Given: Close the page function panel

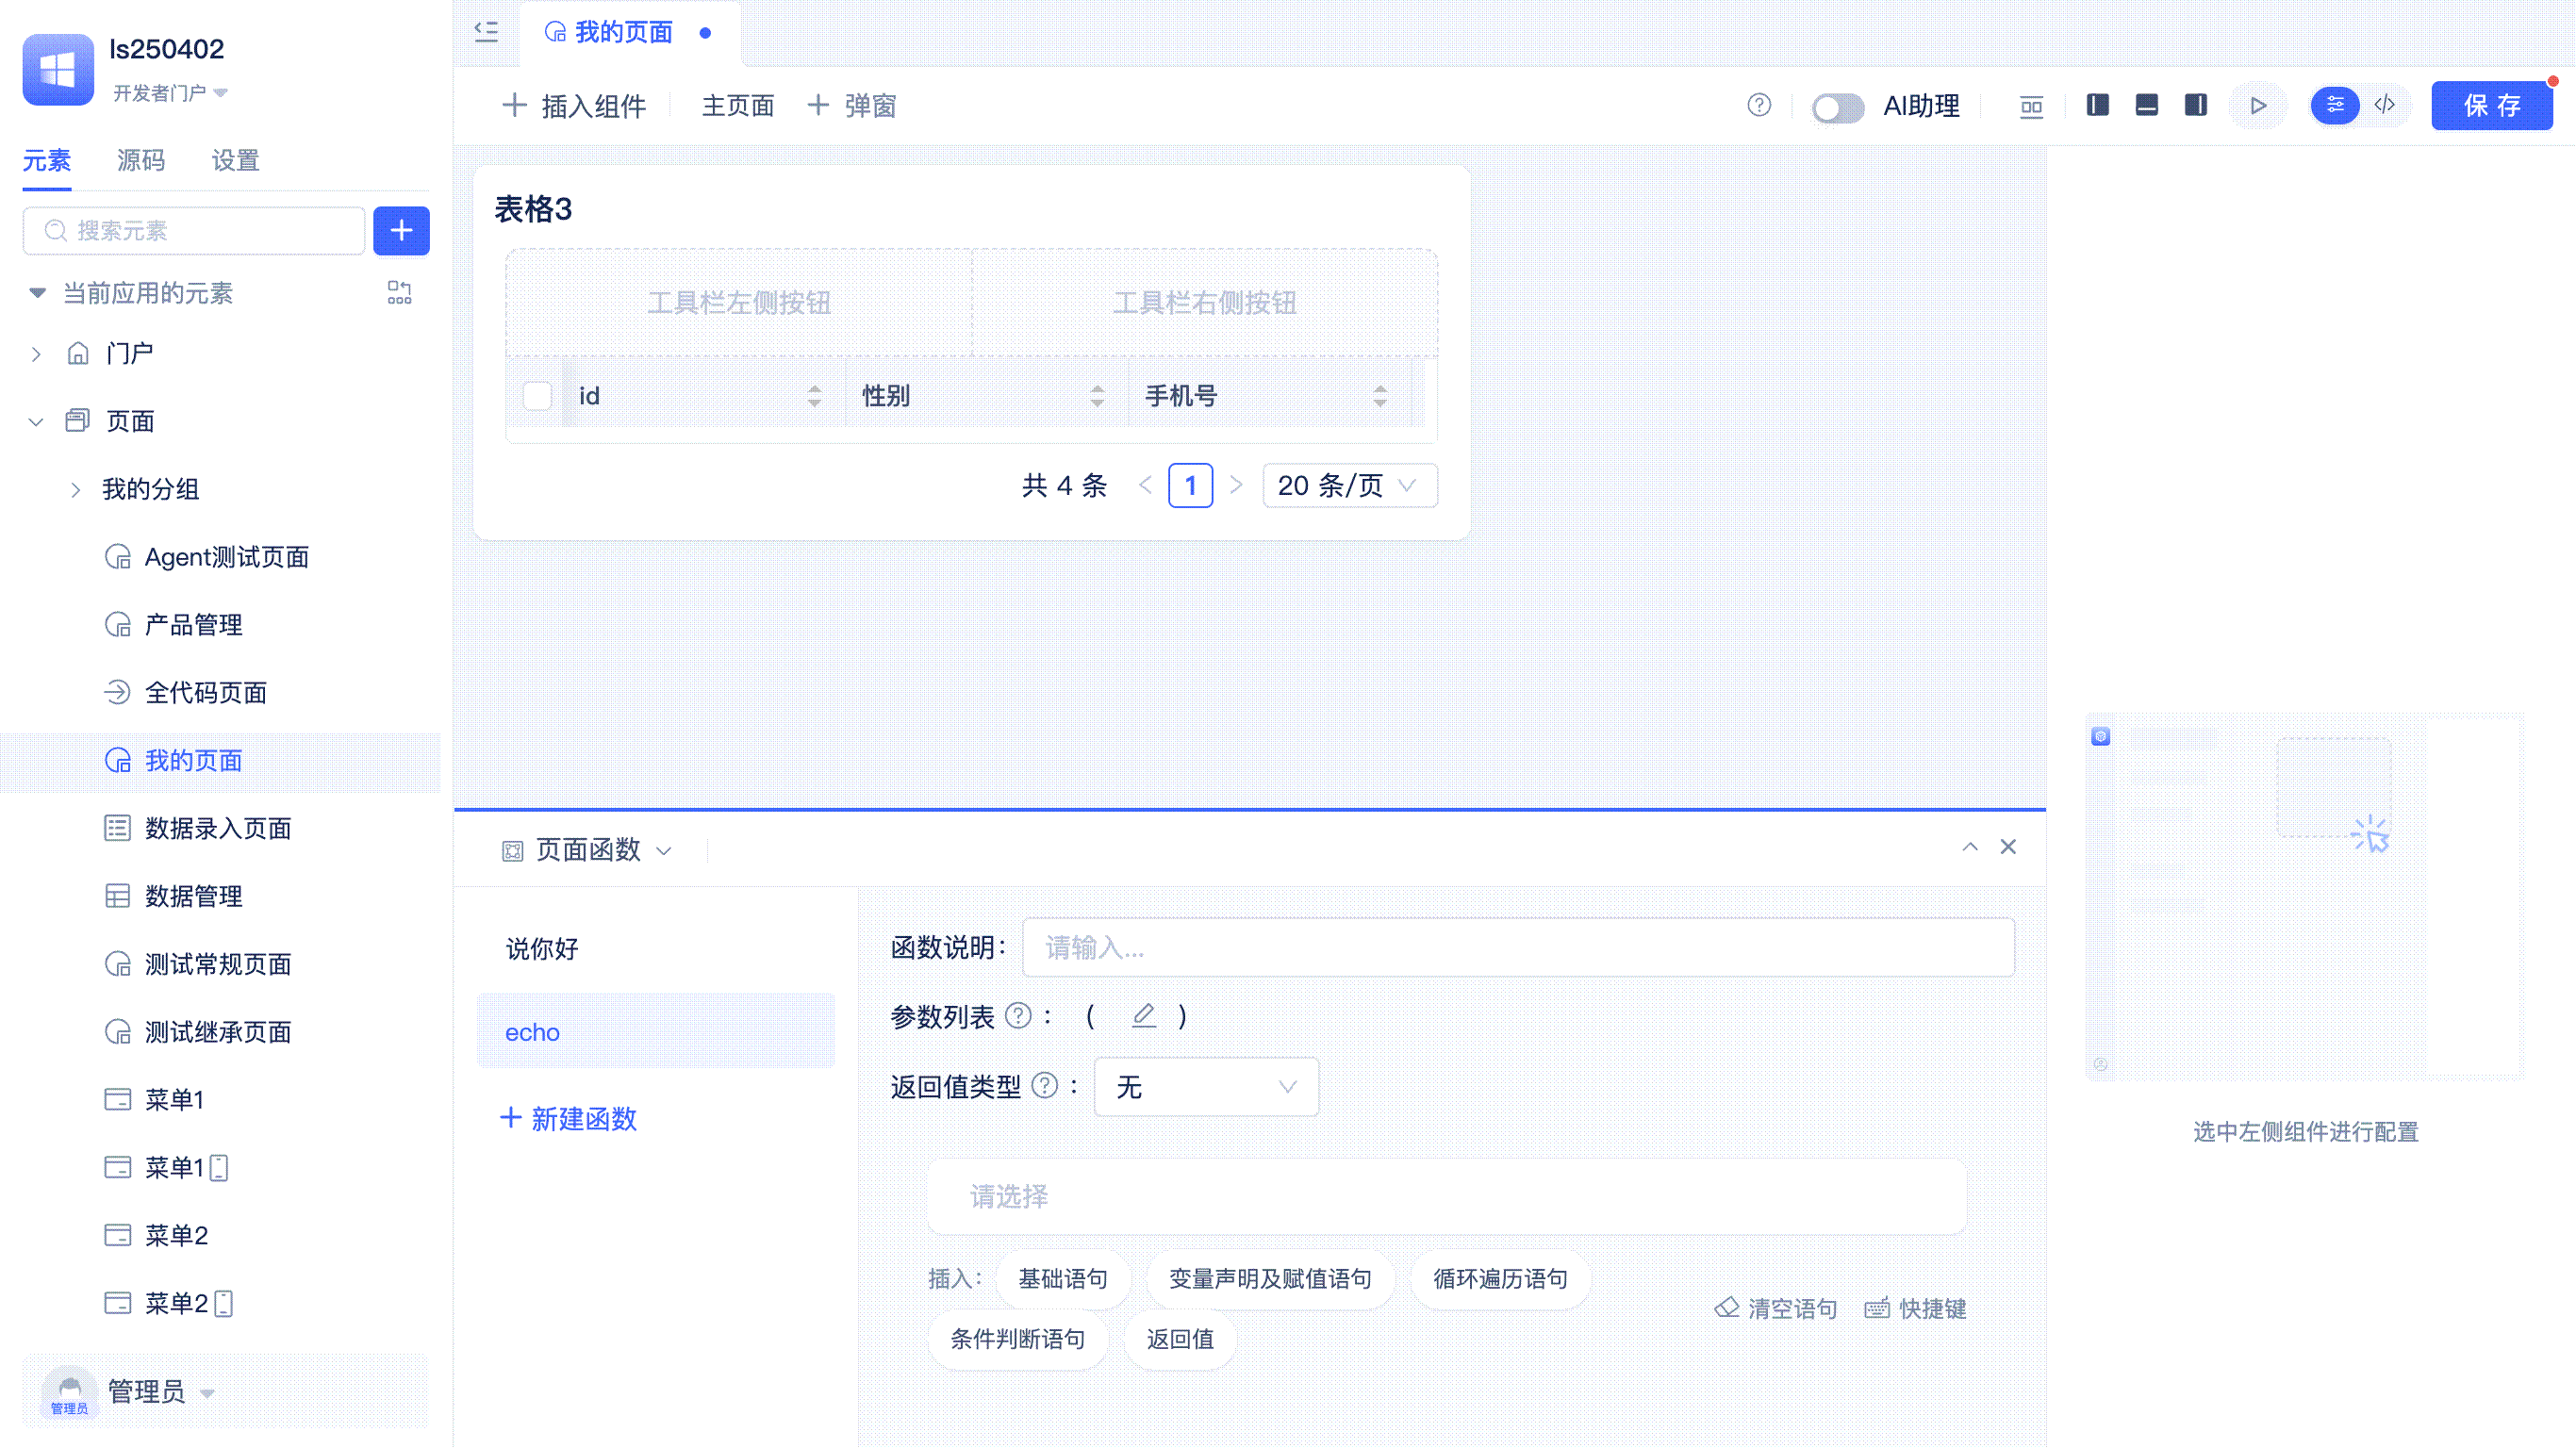Looking at the screenshot, I should tap(2008, 847).
